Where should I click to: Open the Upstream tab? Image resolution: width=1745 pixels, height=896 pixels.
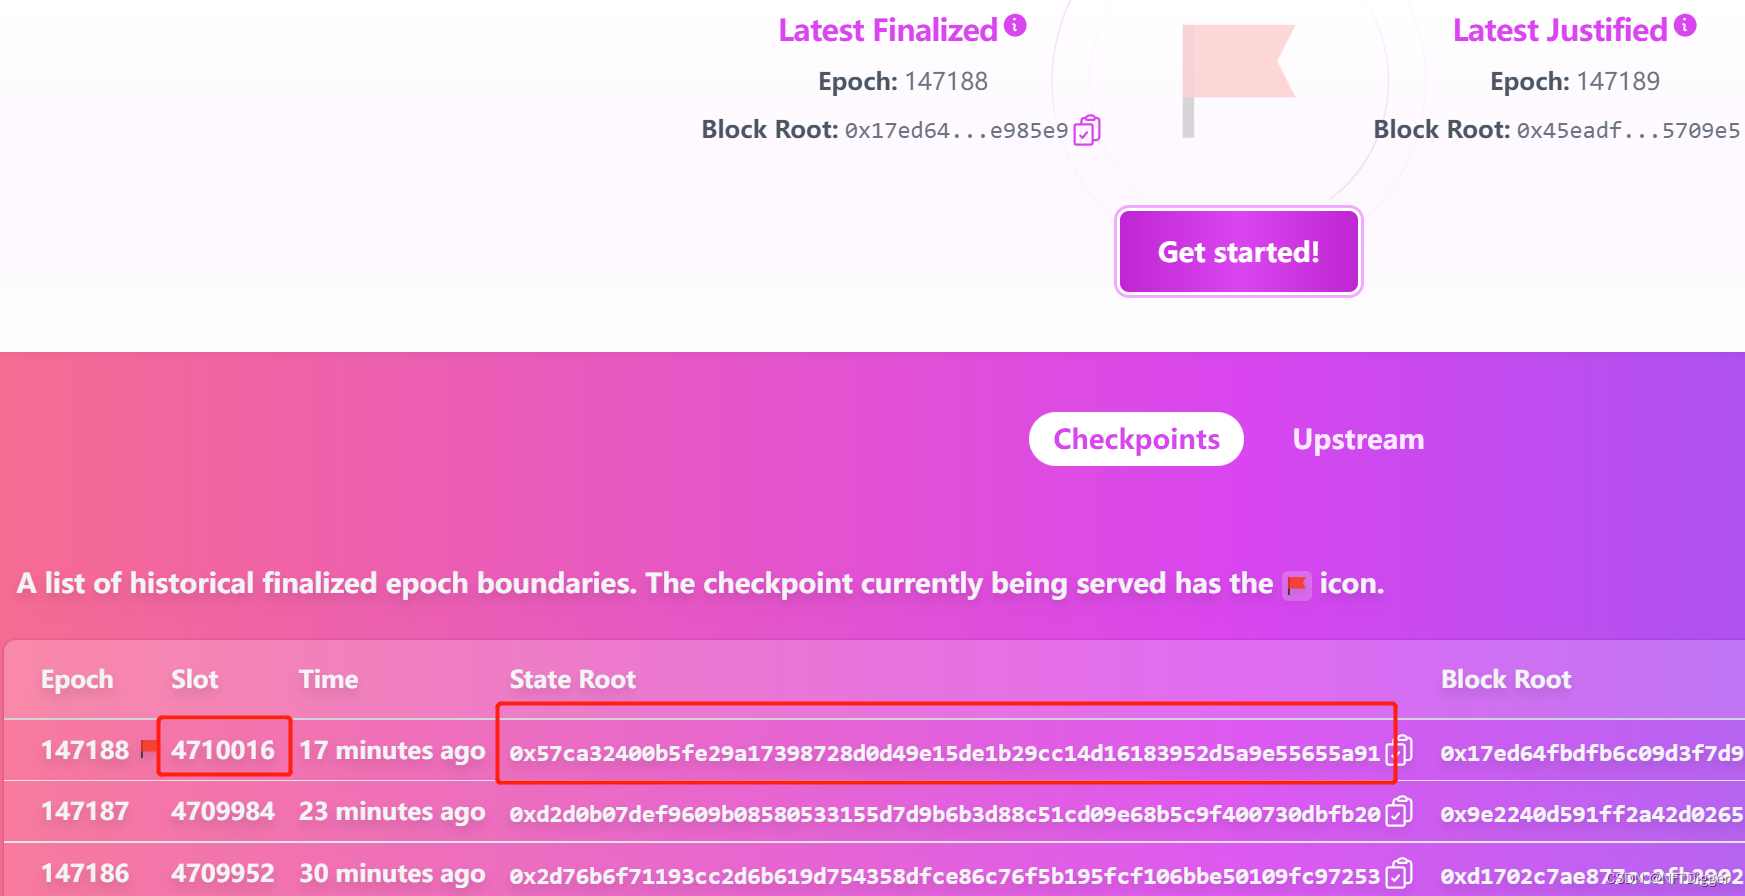(x=1357, y=439)
